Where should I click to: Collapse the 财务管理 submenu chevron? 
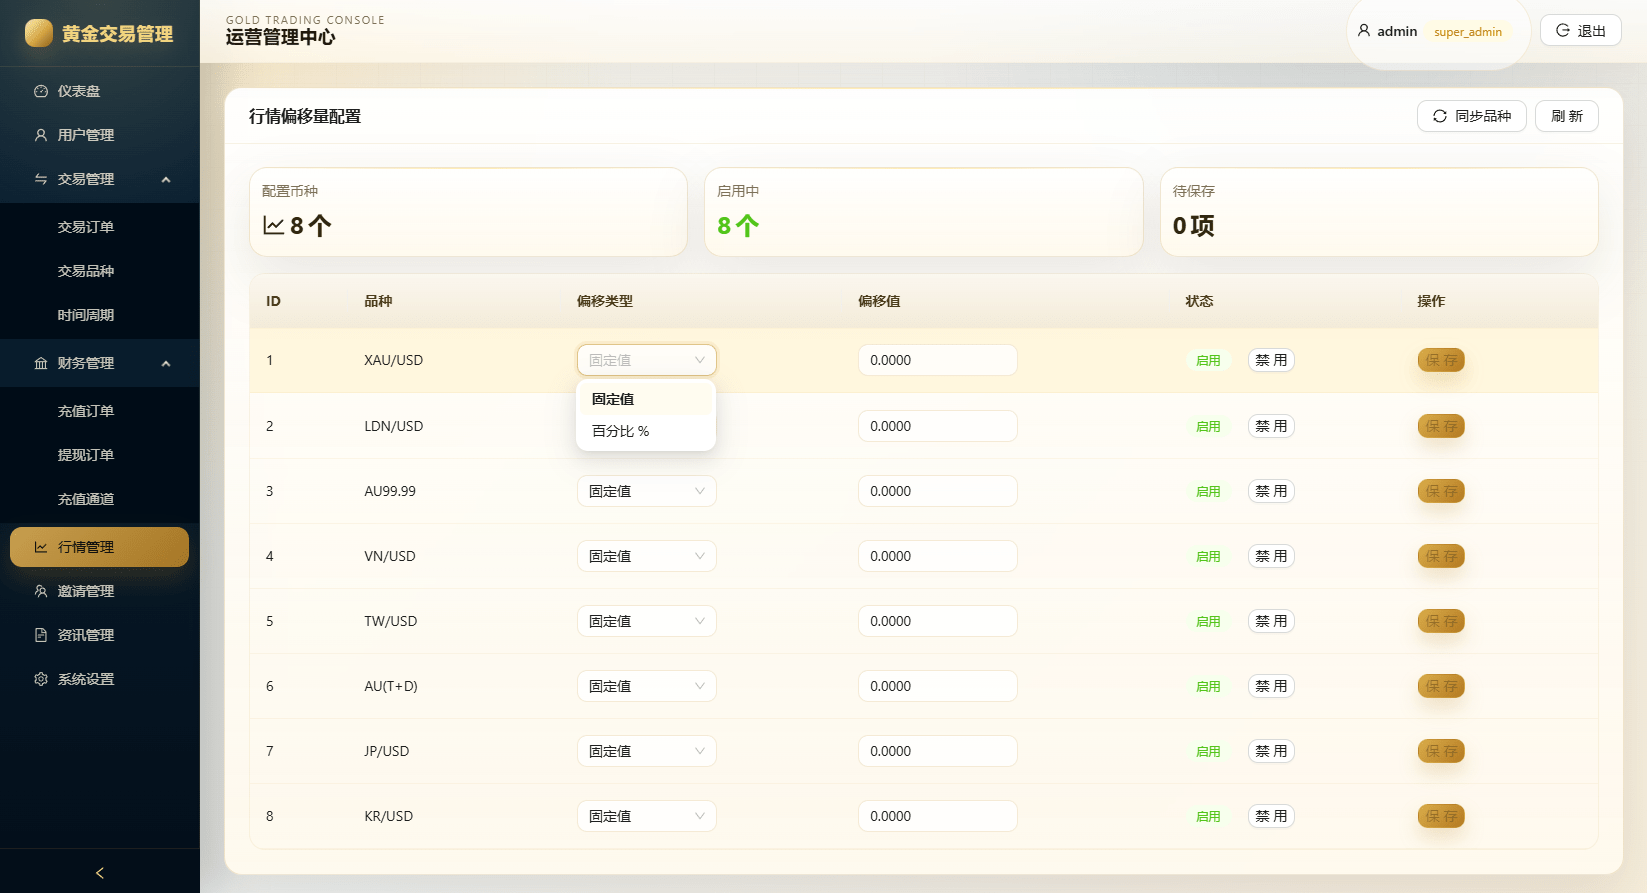click(166, 363)
